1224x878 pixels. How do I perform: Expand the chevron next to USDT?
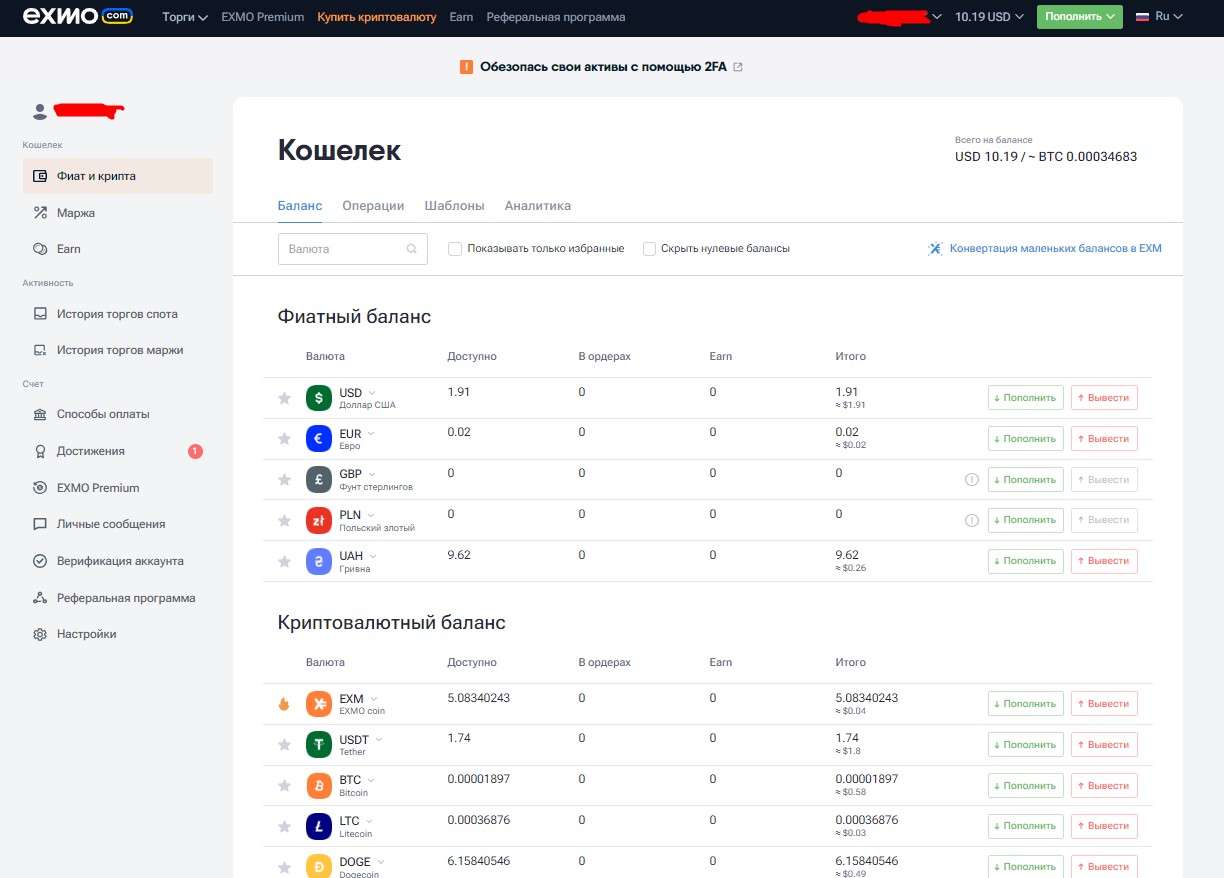(378, 739)
